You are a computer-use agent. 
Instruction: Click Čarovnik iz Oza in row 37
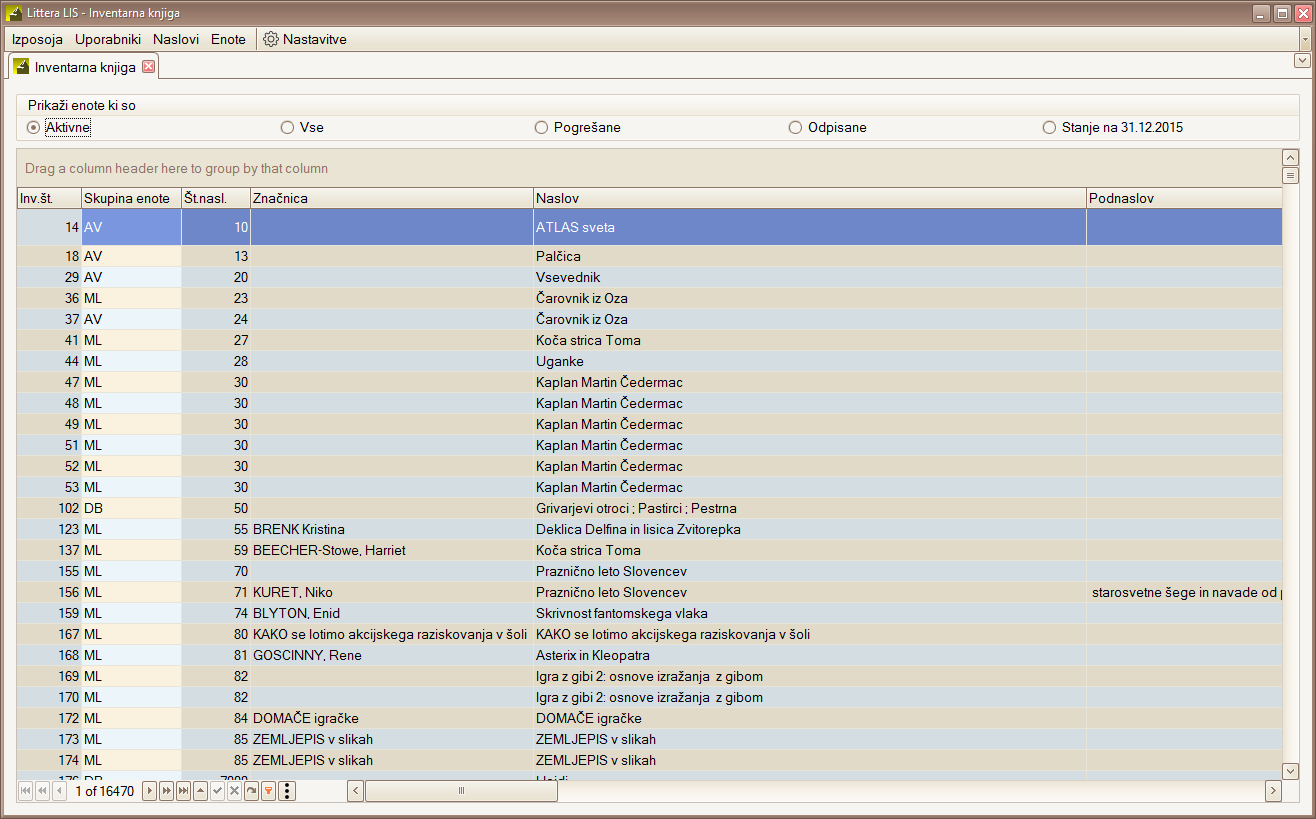coord(810,319)
